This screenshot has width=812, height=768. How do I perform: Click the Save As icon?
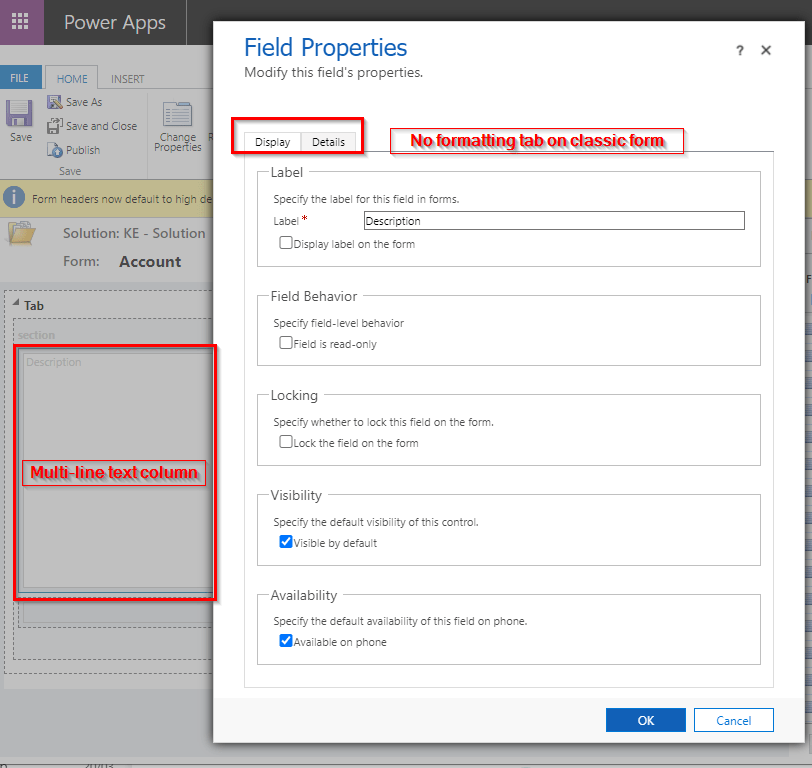tap(55, 102)
